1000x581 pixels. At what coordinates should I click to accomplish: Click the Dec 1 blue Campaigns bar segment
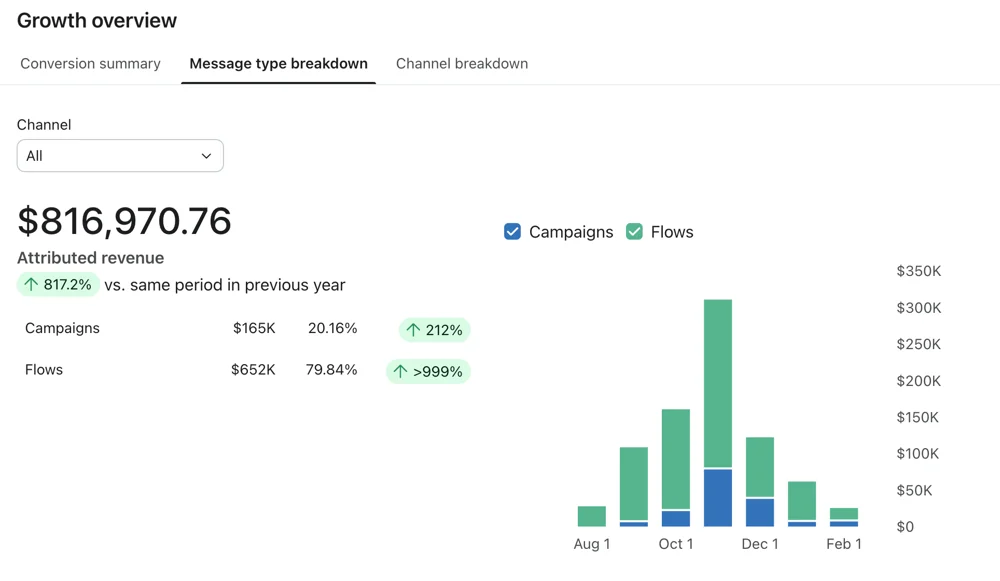pyautogui.click(x=760, y=513)
